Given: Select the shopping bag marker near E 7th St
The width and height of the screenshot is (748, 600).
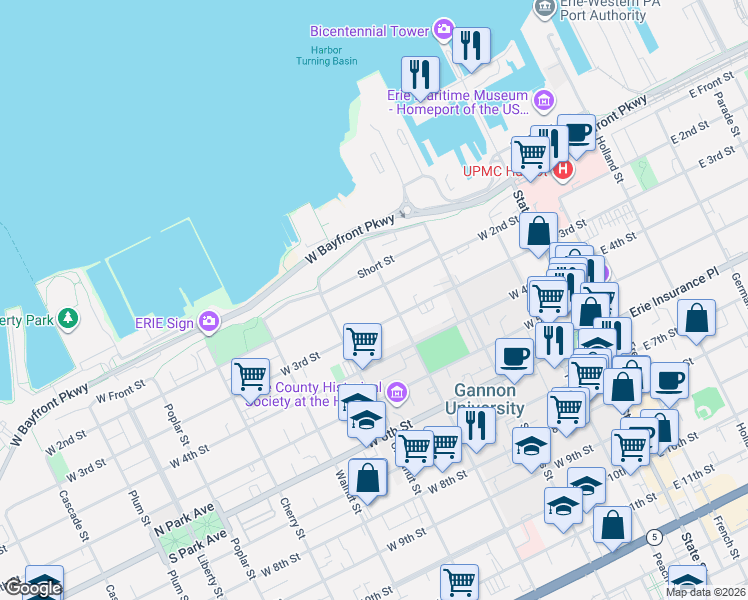Looking at the screenshot, I should pyautogui.click(x=696, y=318).
